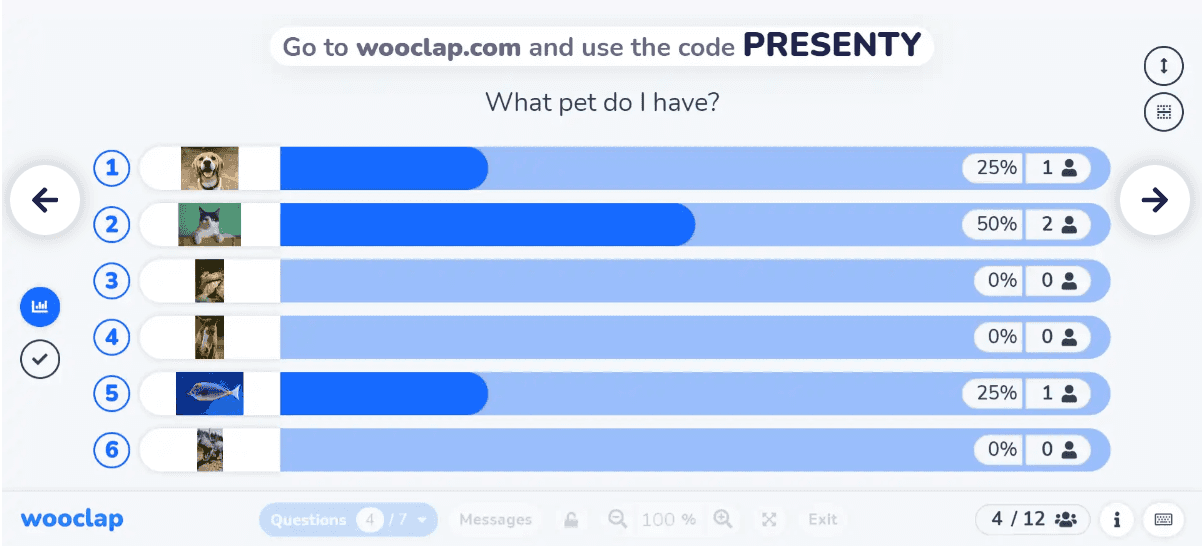Toggle the lock icon in bottom toolbar
This screenshot has height=546, width=1204.
point(571,519)
